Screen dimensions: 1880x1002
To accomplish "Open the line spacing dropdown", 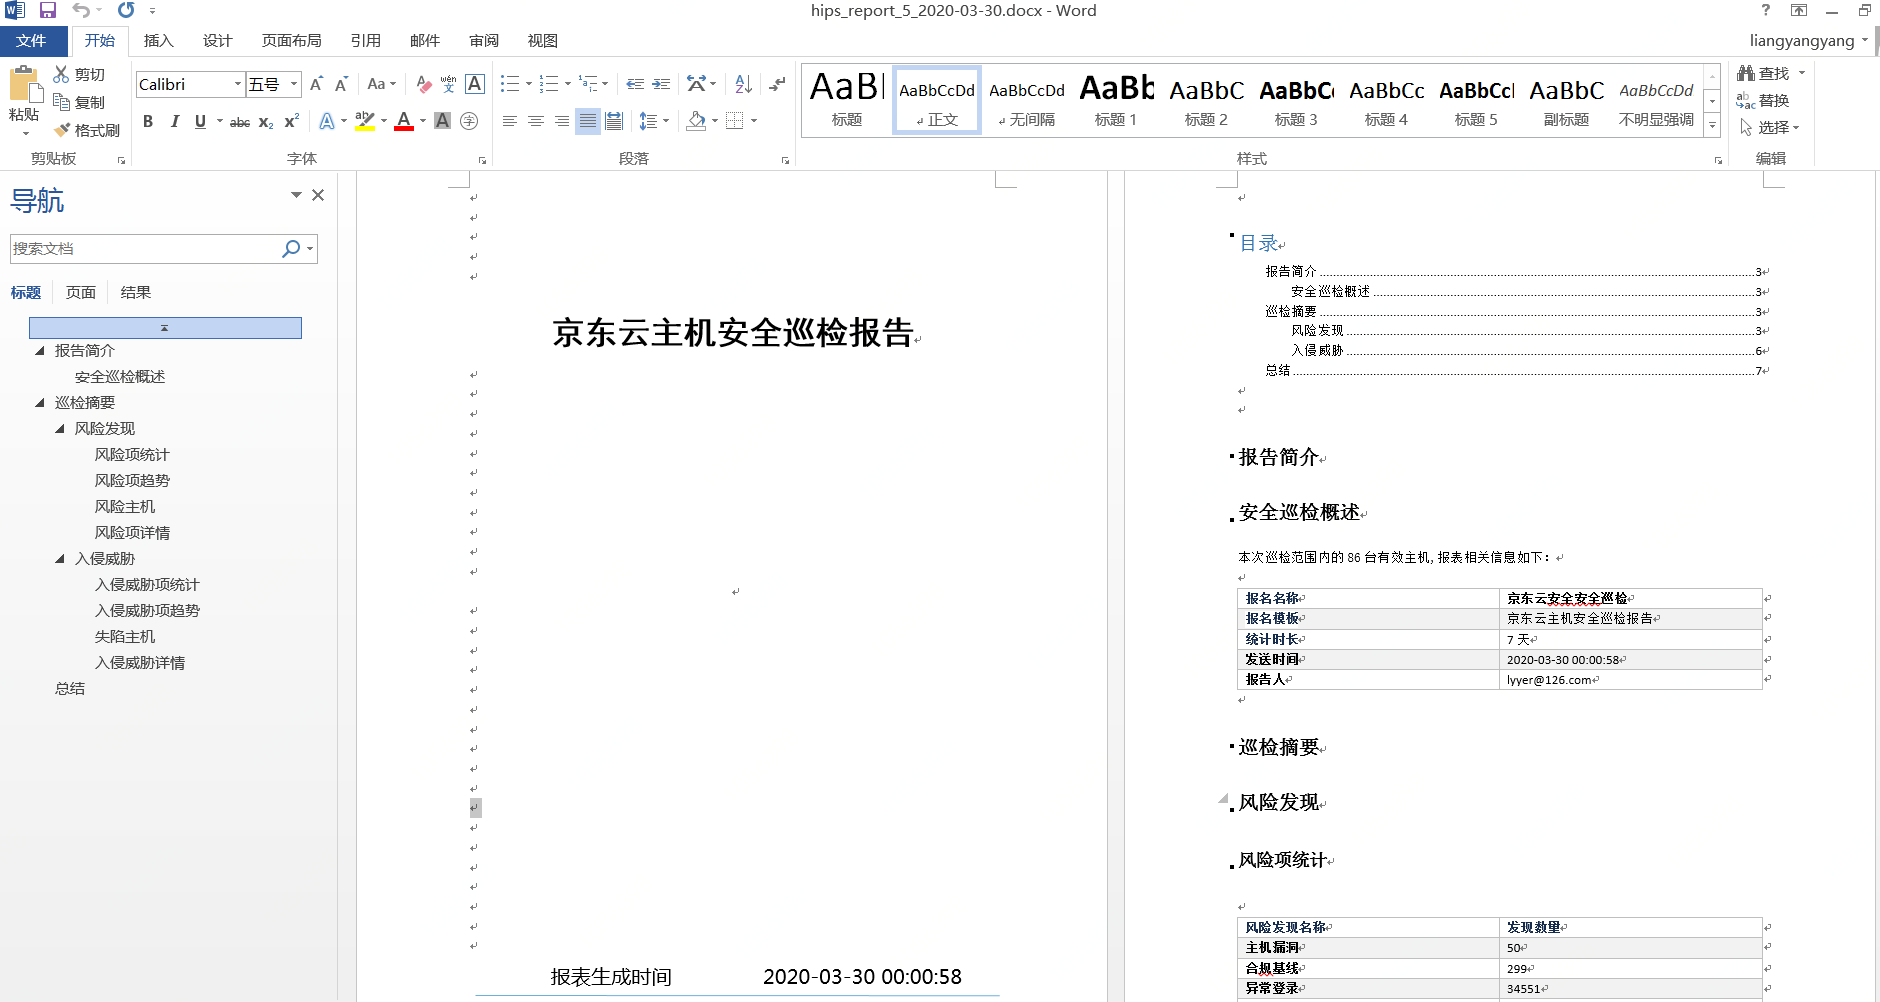I will tap(653, 121).
